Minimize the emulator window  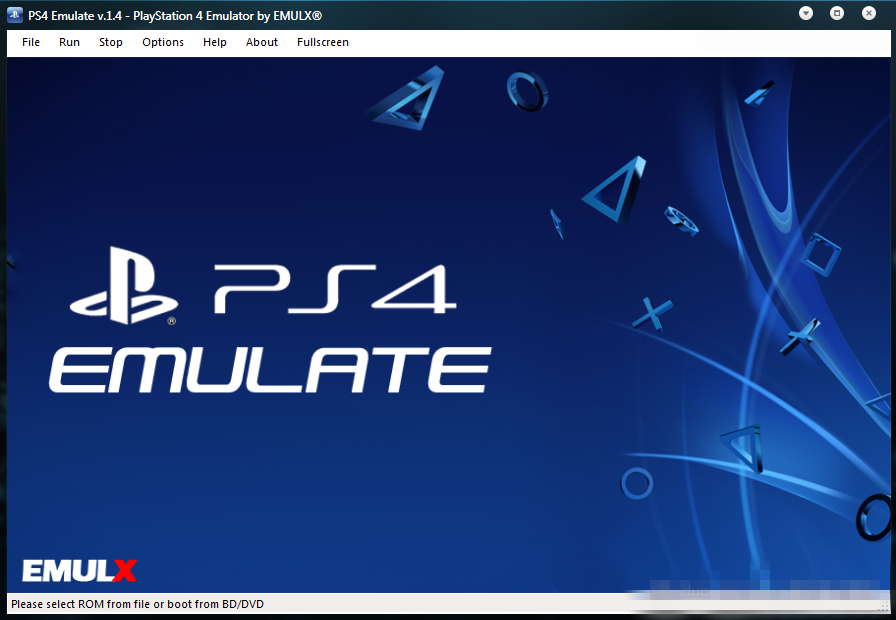(807, 13)
